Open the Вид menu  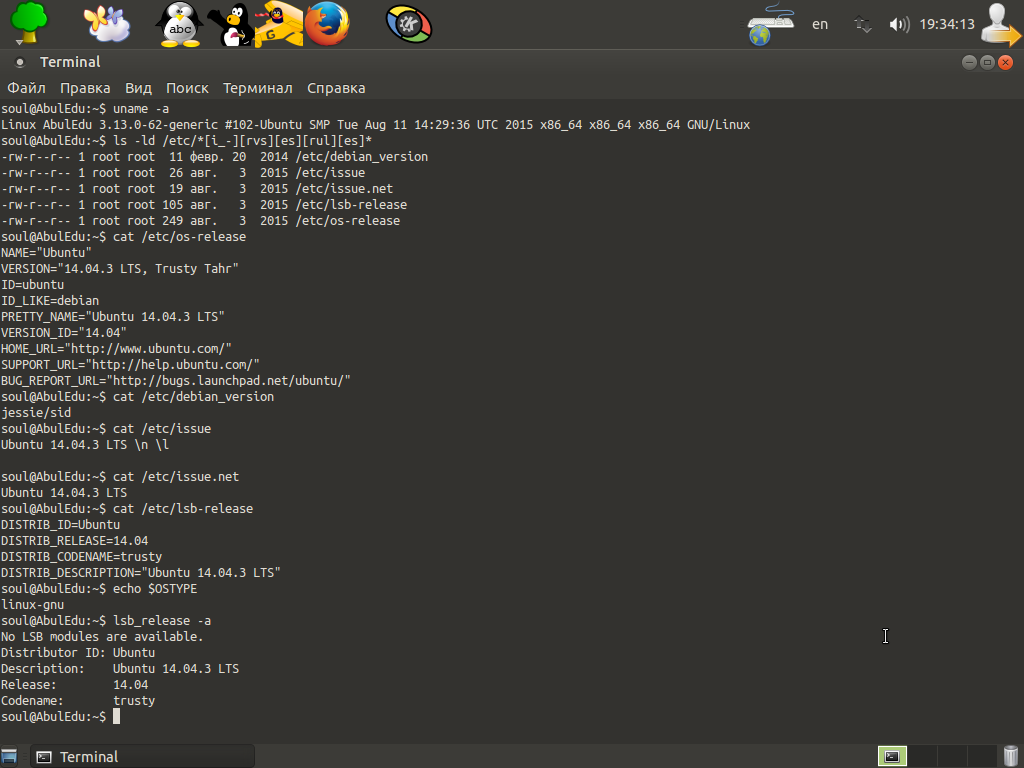[x=138, y=88]
